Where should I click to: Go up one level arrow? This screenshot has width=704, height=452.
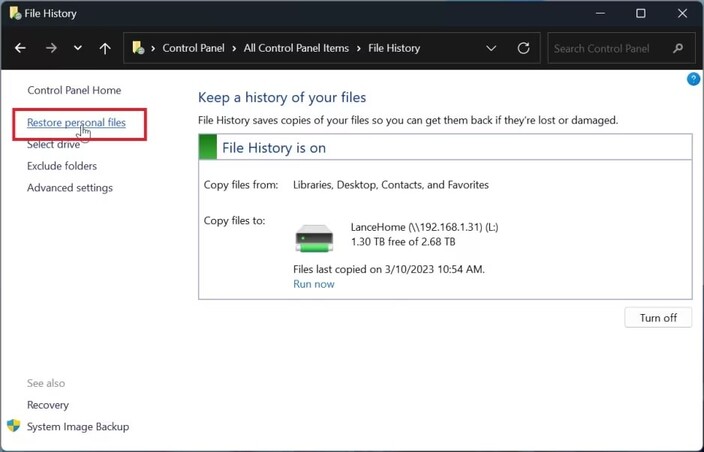(x=105, y=48)
